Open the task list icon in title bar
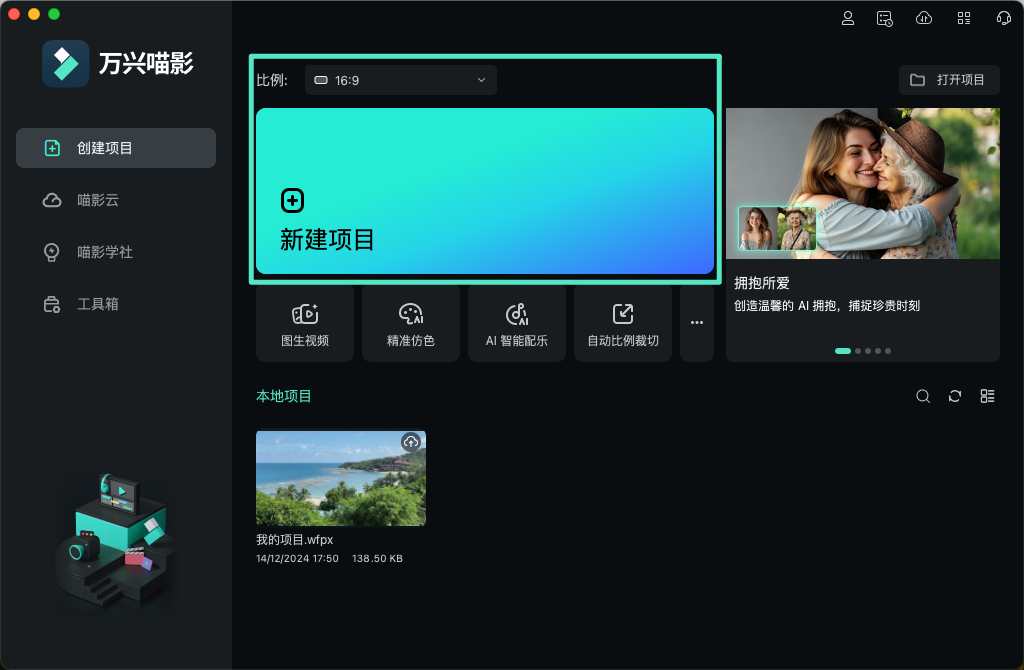Image resolution: width=1024 pixels, height=670 pixels. click(884, 17)
